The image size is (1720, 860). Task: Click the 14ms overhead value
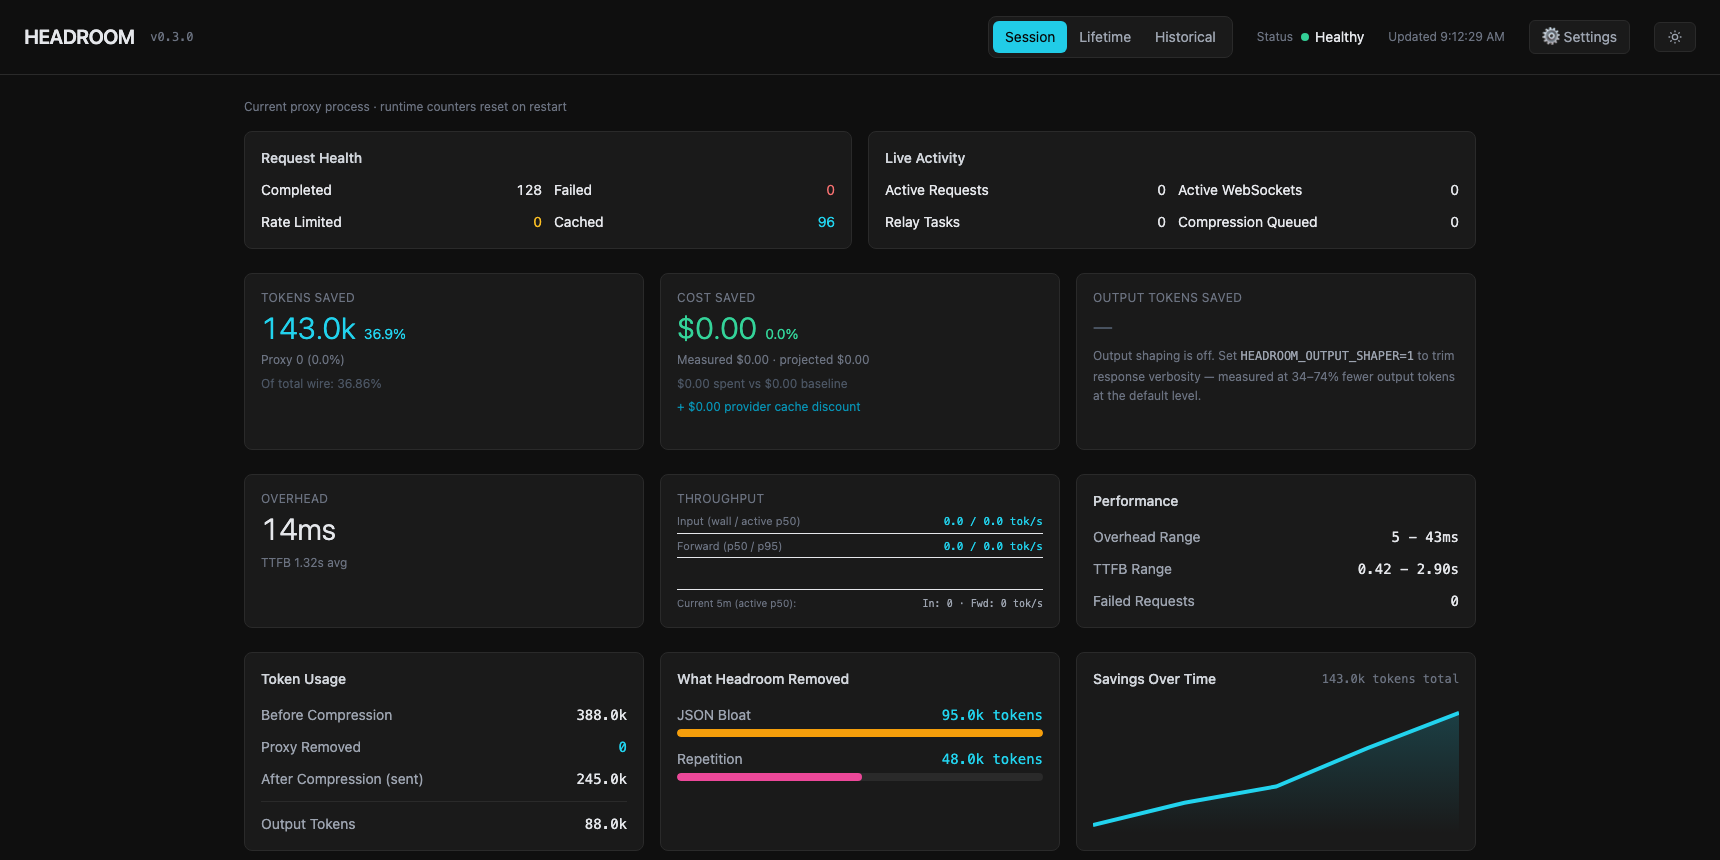coord(299,530)
